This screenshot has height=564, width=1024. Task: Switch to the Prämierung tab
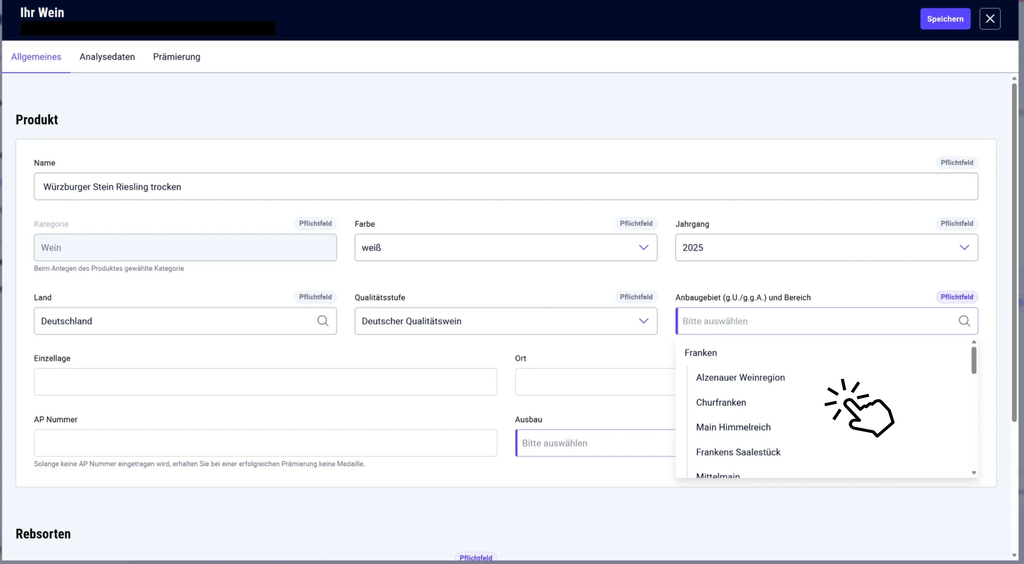click(176, 57)
